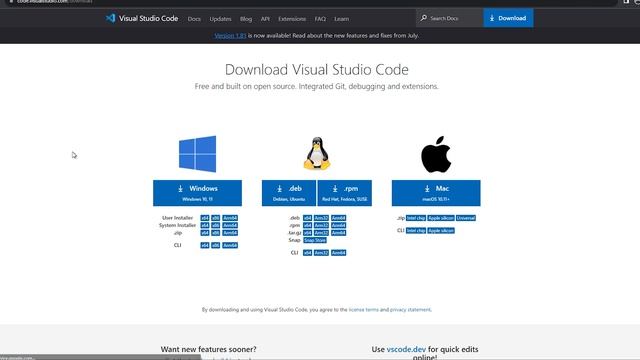640x360 pixels.
Task: Open the Snap Store link
Action: (x=315, y=240)
